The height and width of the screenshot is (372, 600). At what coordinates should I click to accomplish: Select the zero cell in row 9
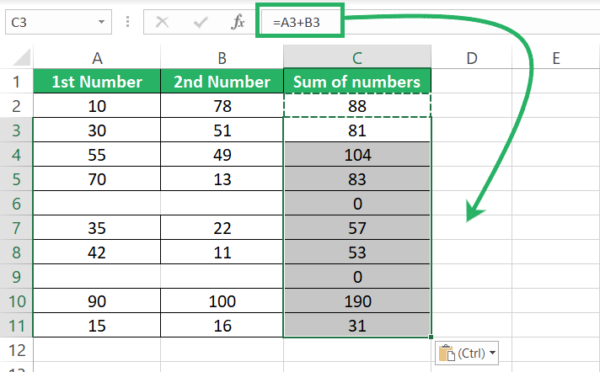click(357, 277)
